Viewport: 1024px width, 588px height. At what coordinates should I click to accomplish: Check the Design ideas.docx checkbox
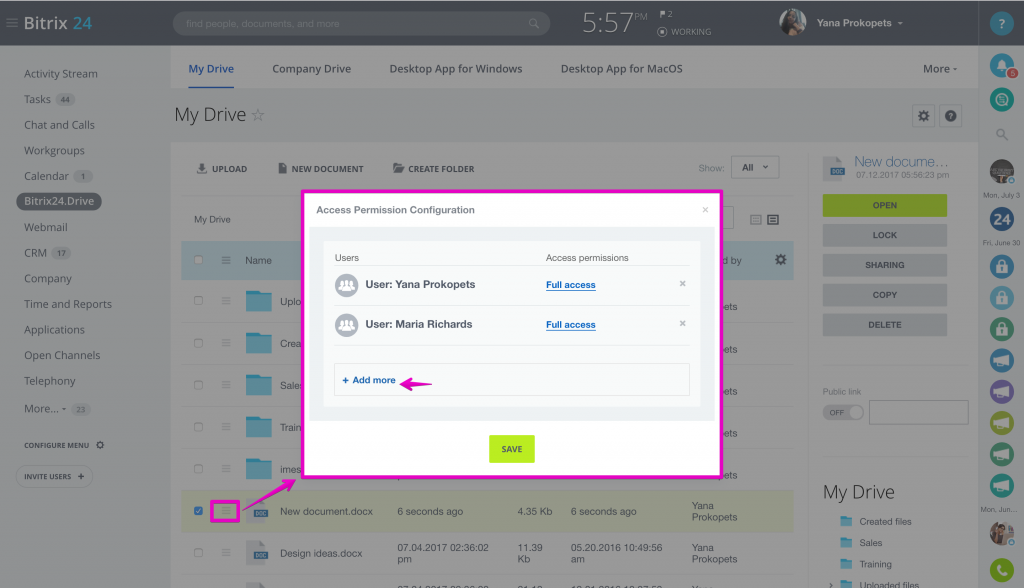pos(199,553)
